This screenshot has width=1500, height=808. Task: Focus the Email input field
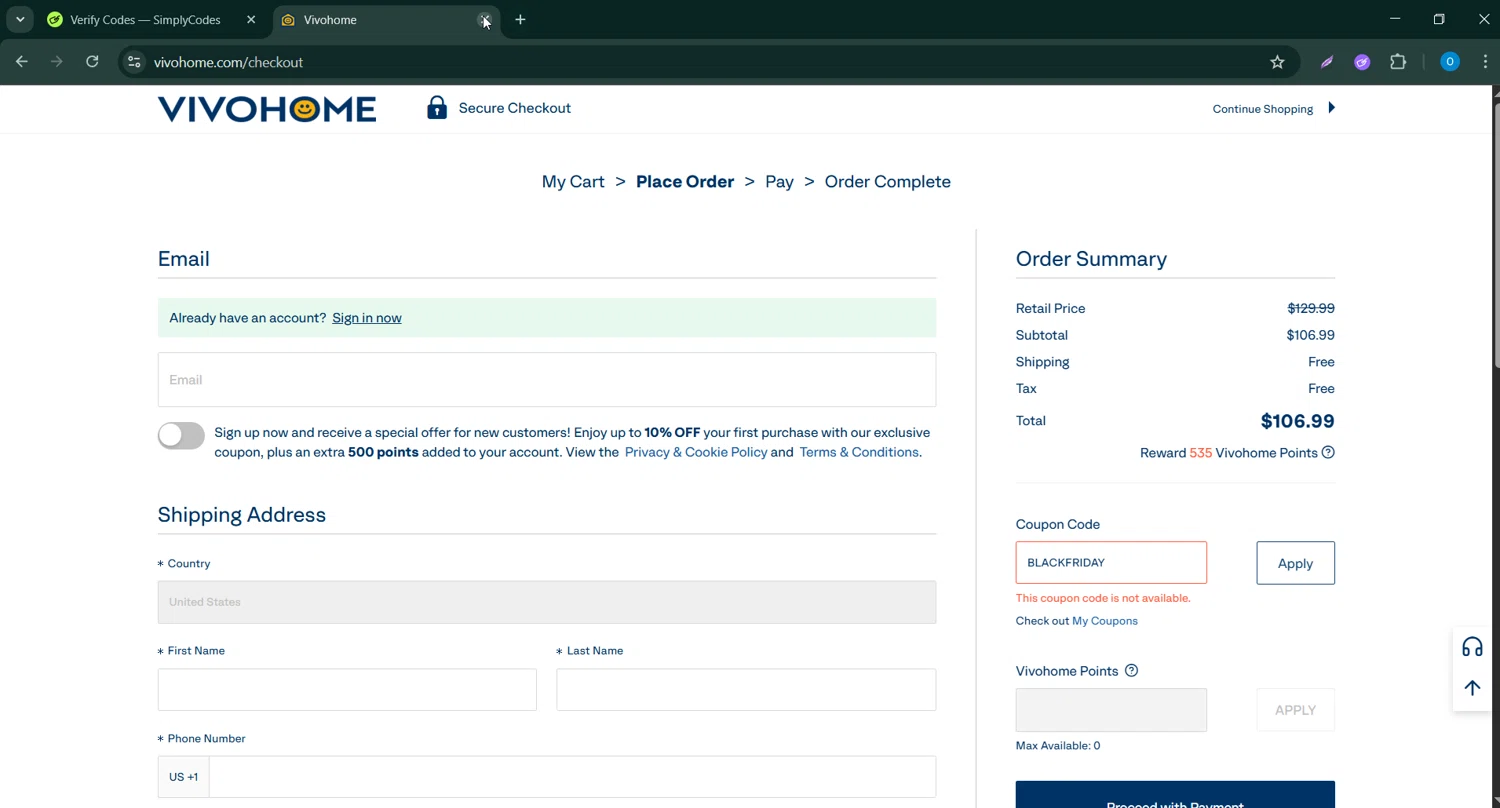(x=547, y=380)
